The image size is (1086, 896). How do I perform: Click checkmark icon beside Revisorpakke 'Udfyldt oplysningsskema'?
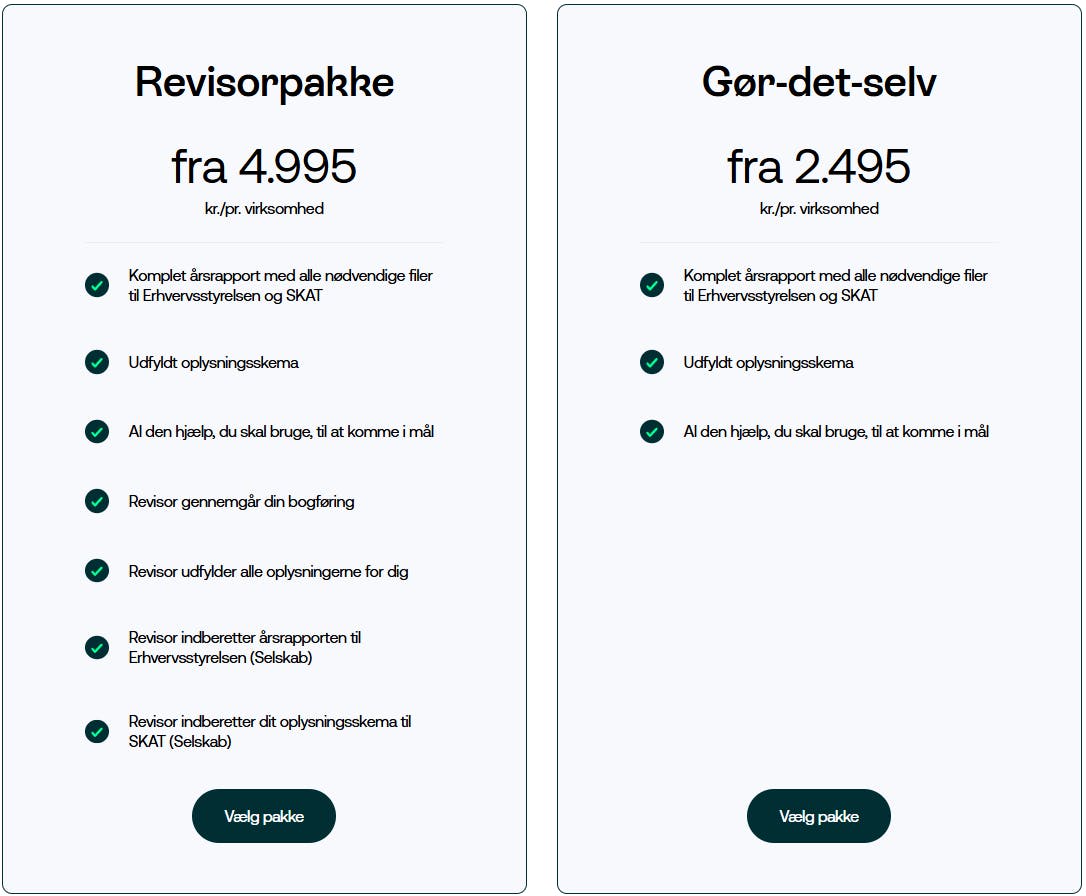point(97,362)
